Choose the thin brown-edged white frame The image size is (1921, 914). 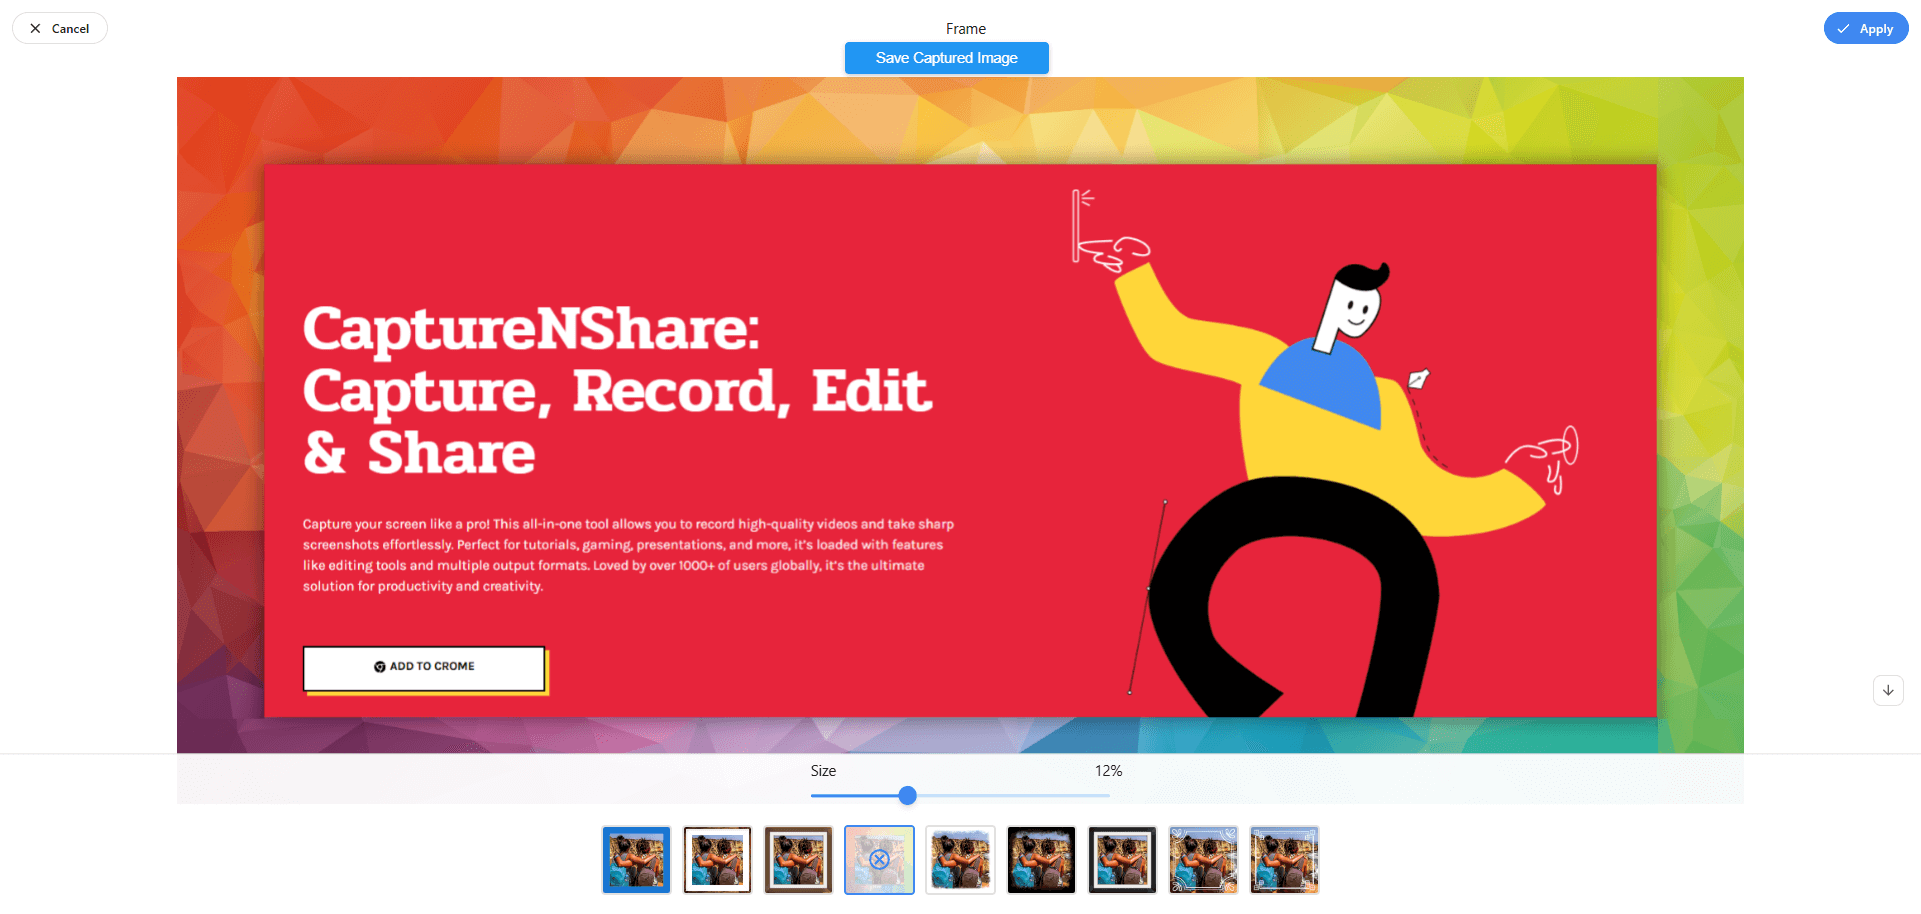coord(717,860)
